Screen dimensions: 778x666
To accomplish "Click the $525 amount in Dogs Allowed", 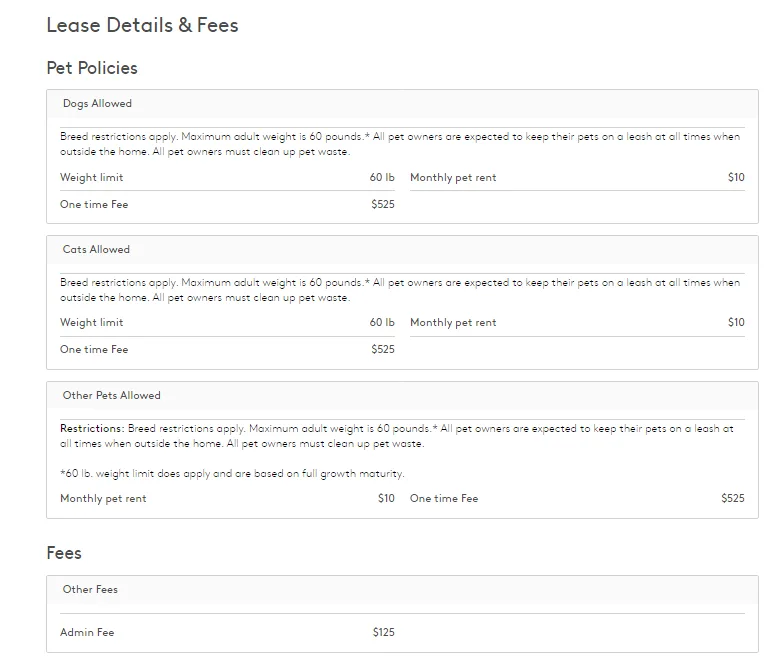I will click(x=383, y=205).
